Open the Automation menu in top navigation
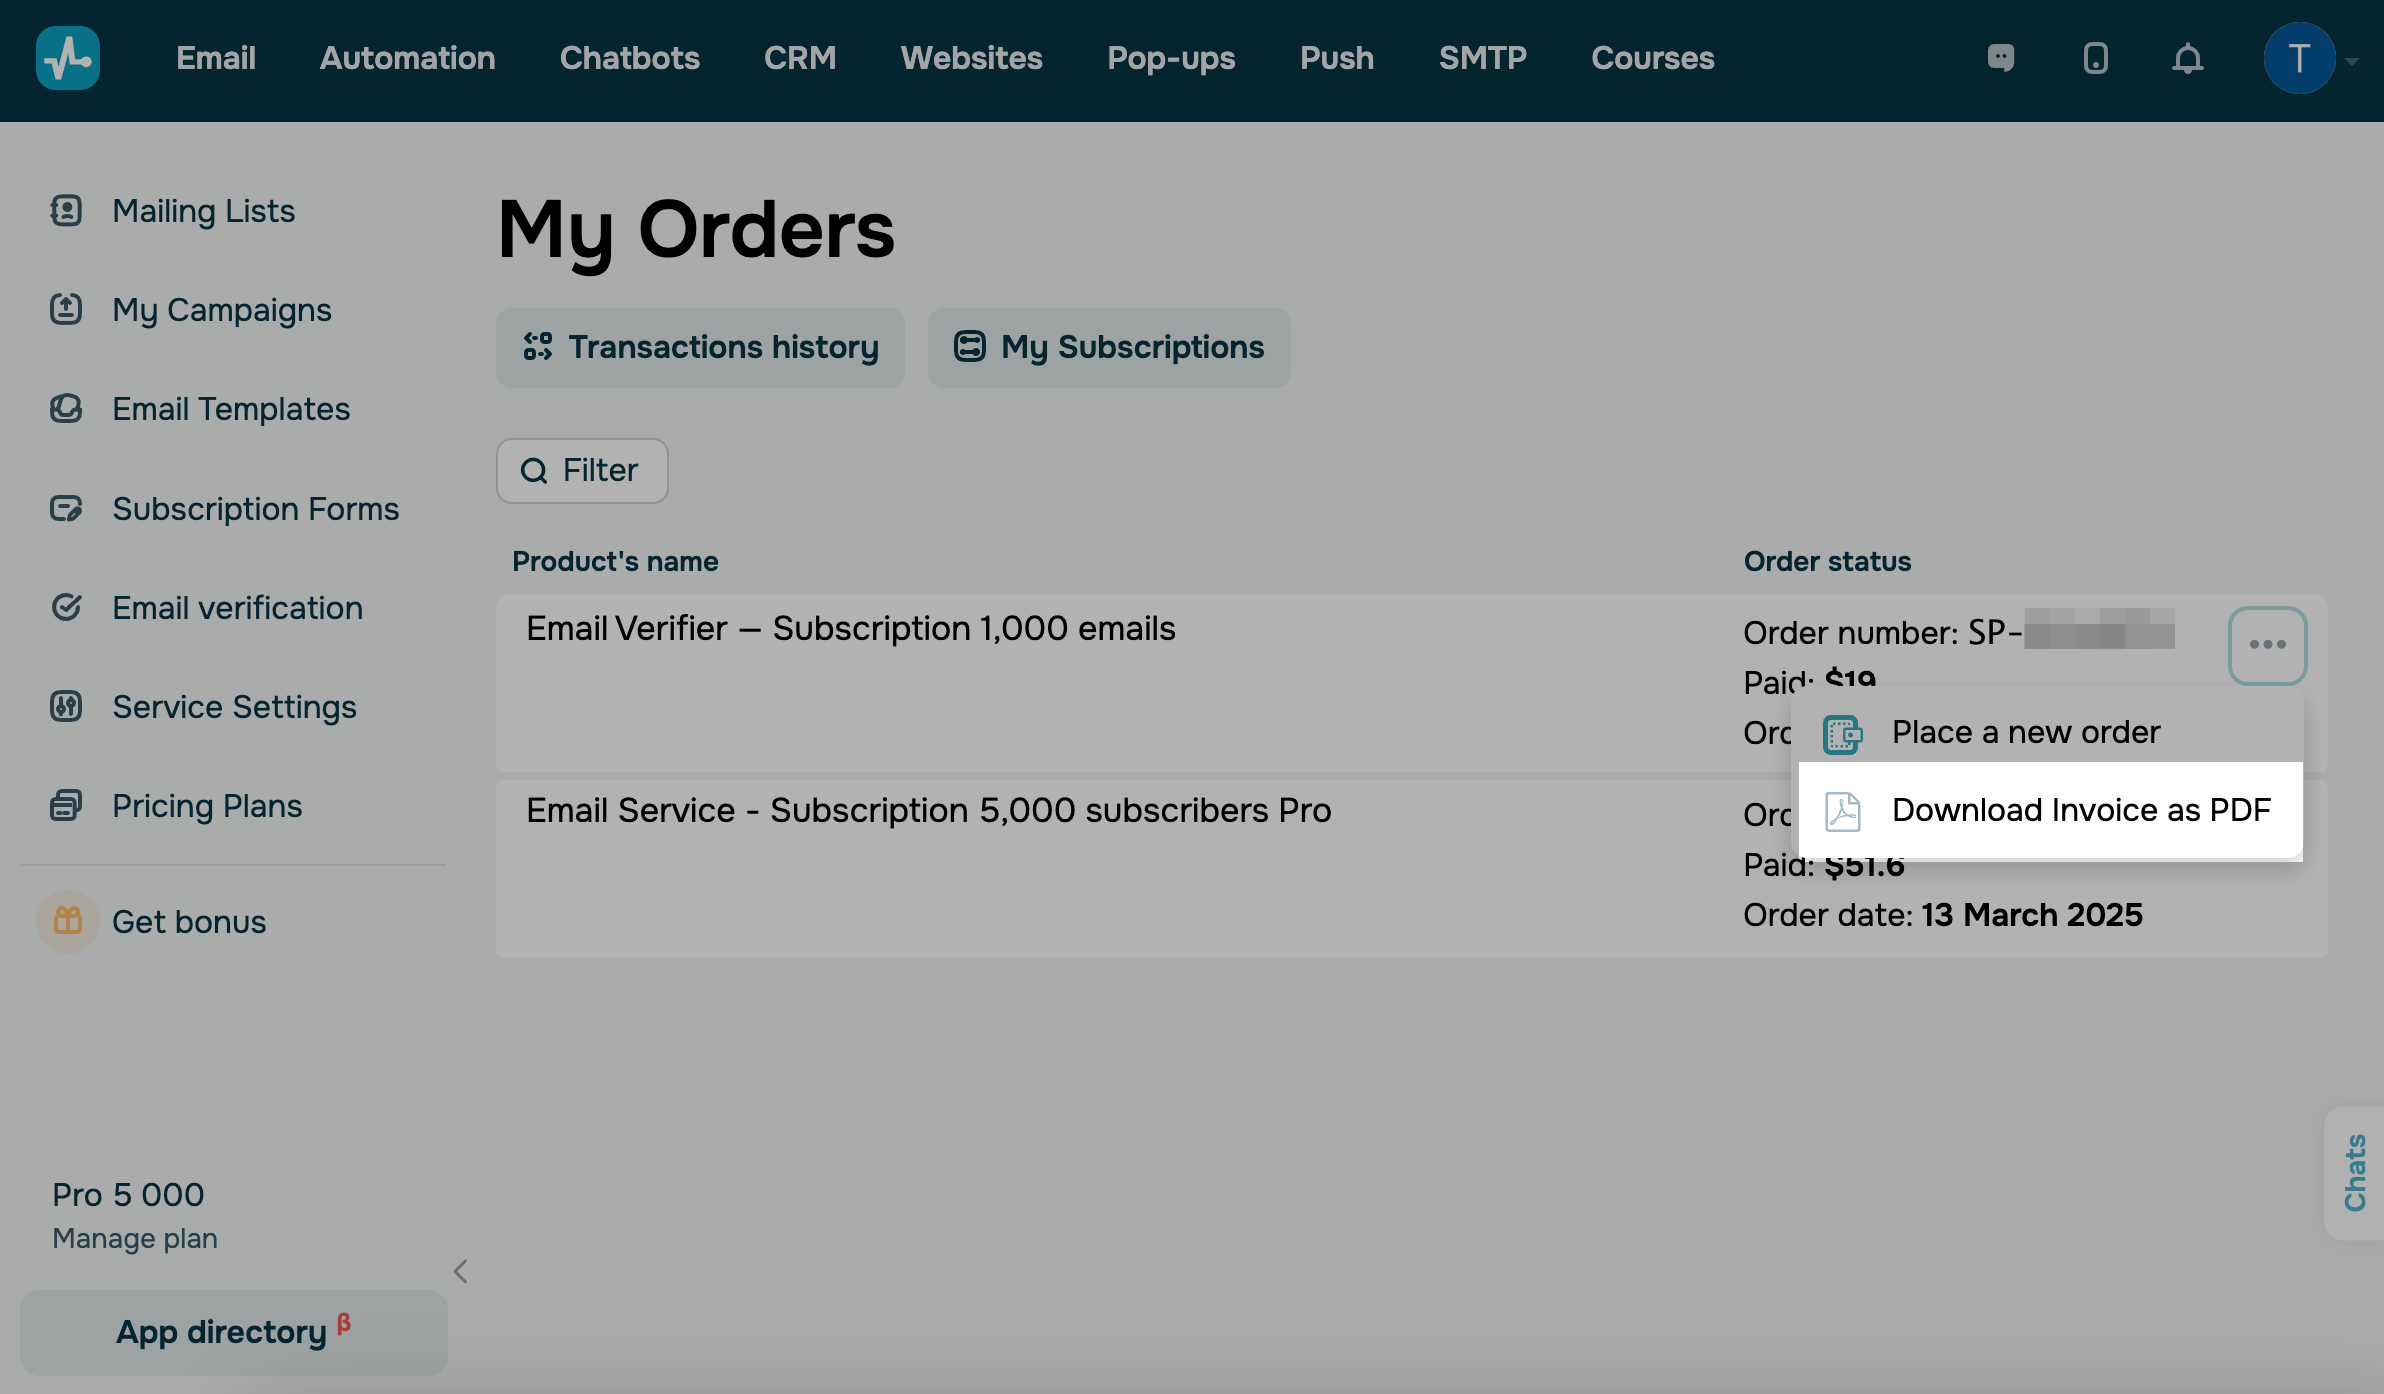The image size is (2384, 1394). 407,58
